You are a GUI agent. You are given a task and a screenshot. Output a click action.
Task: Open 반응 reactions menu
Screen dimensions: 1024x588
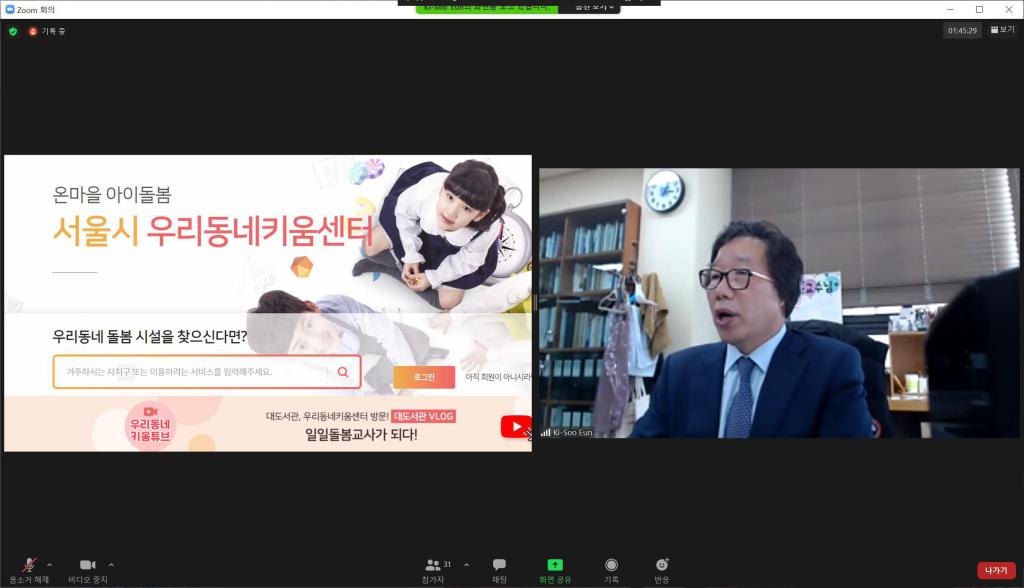coord(662,570)
